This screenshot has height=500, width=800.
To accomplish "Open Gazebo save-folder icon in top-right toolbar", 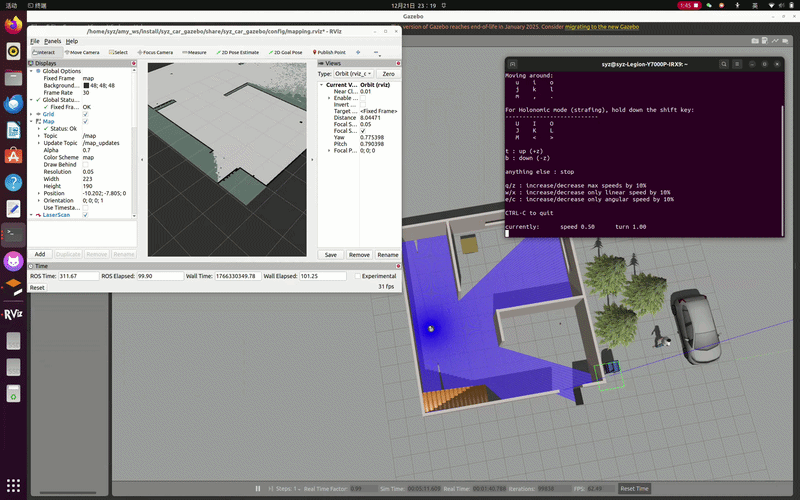I will click(755, 41).
